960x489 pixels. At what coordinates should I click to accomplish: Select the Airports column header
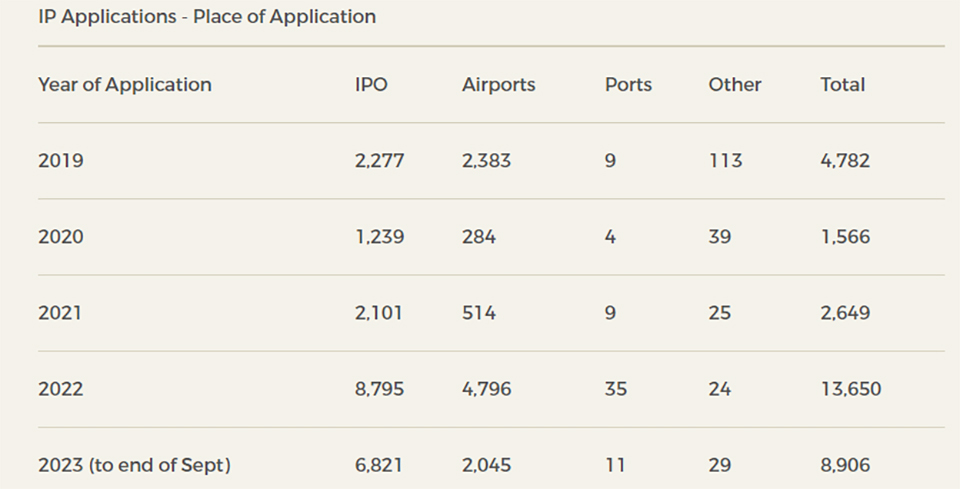(498, 85)
